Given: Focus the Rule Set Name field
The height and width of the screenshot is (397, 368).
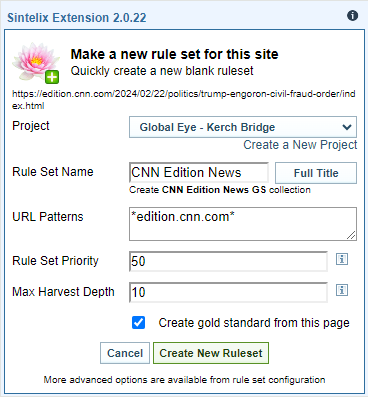Looking at the screenshot, I should 199,172.
